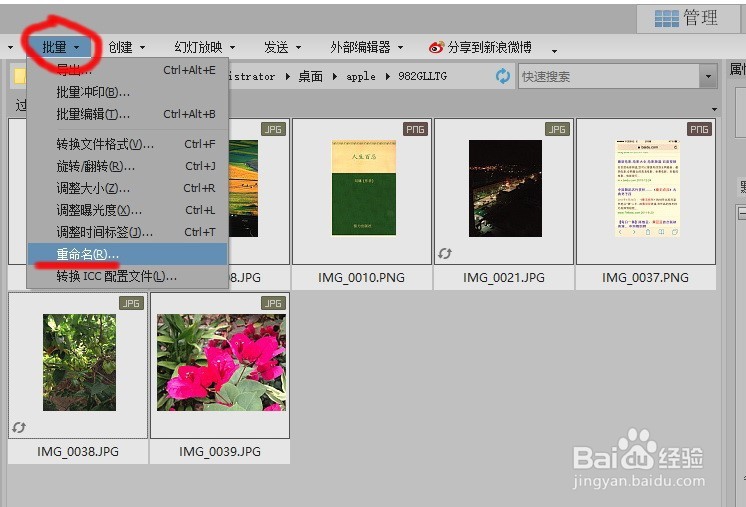Open the 幻灯放映 (Slideshow) menu

[205, 47]
